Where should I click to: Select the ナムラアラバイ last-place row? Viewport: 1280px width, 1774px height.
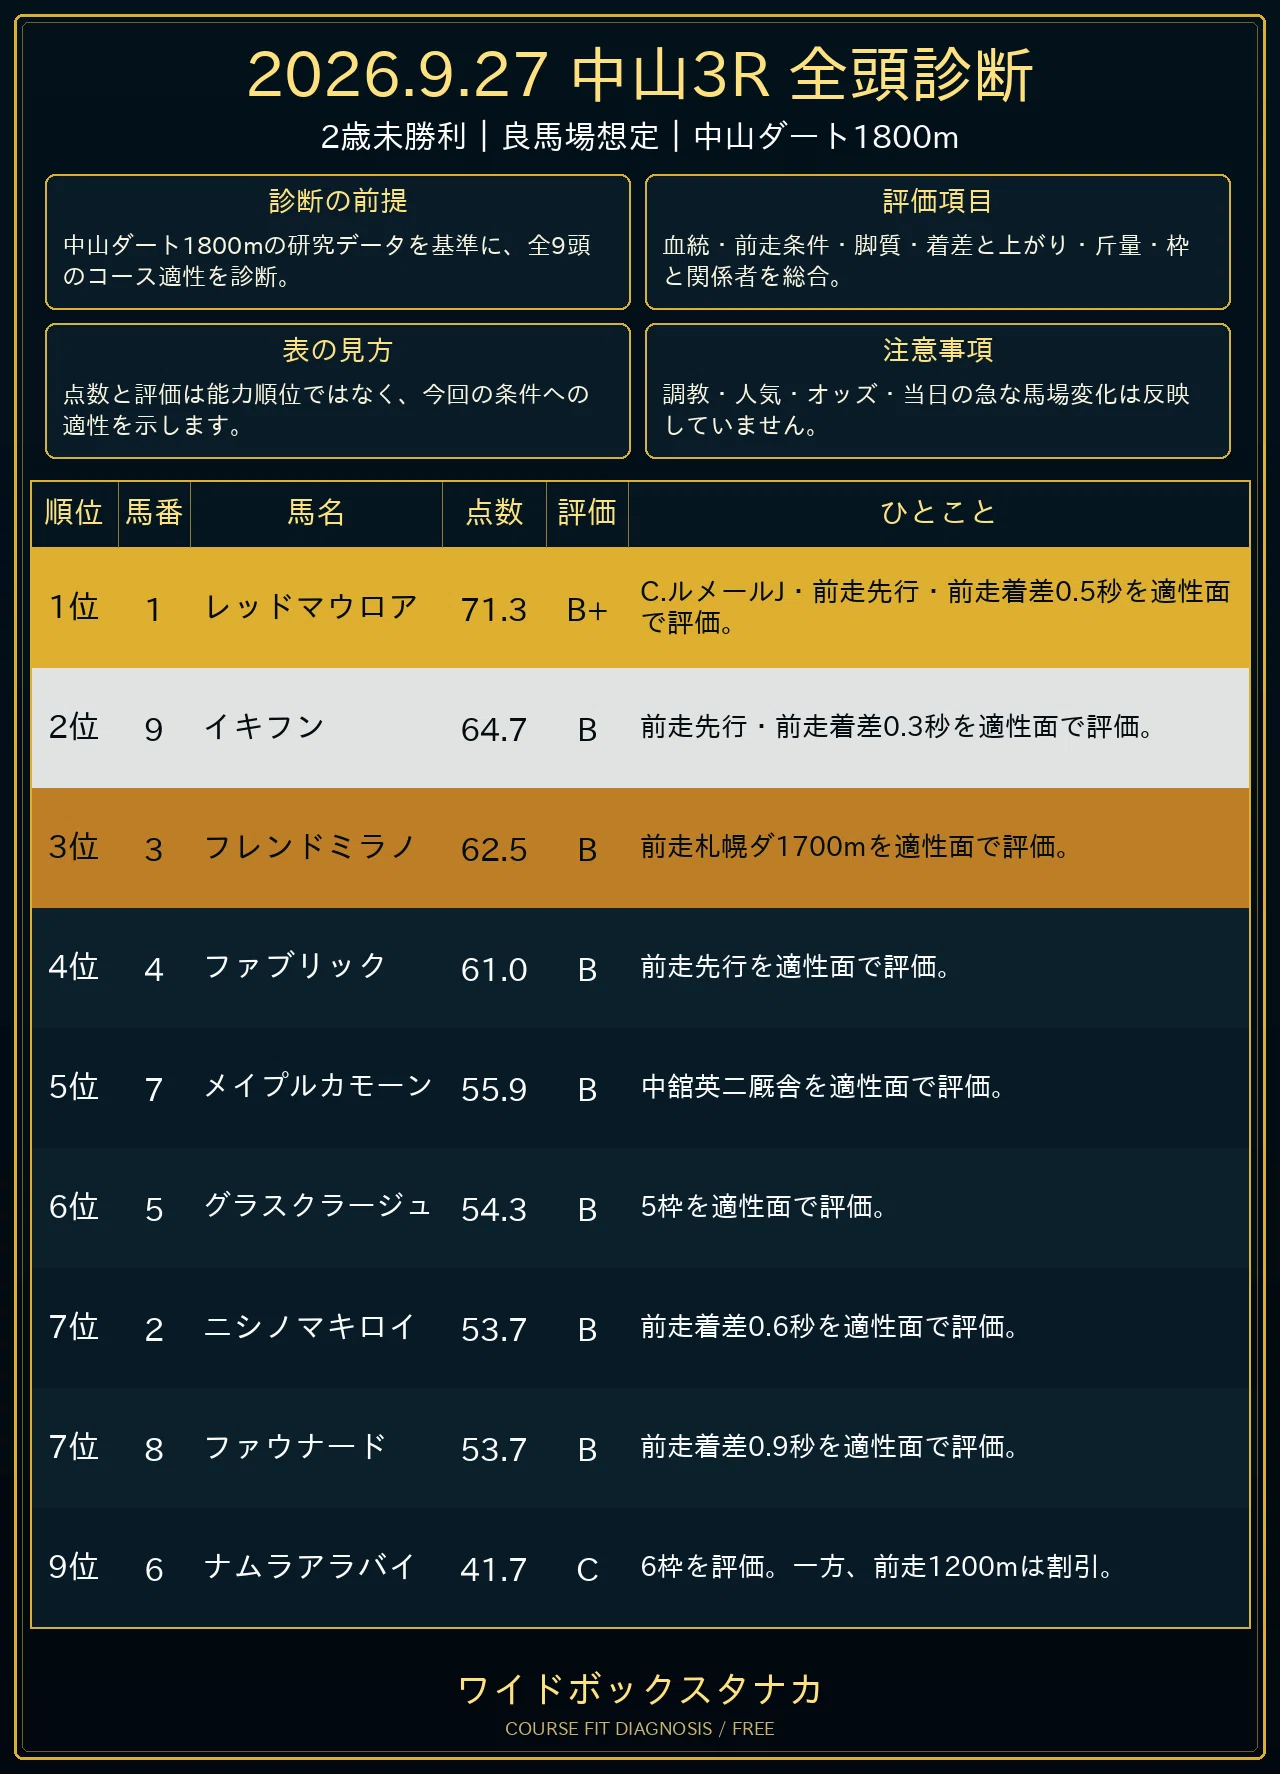tap(640, 1568)
